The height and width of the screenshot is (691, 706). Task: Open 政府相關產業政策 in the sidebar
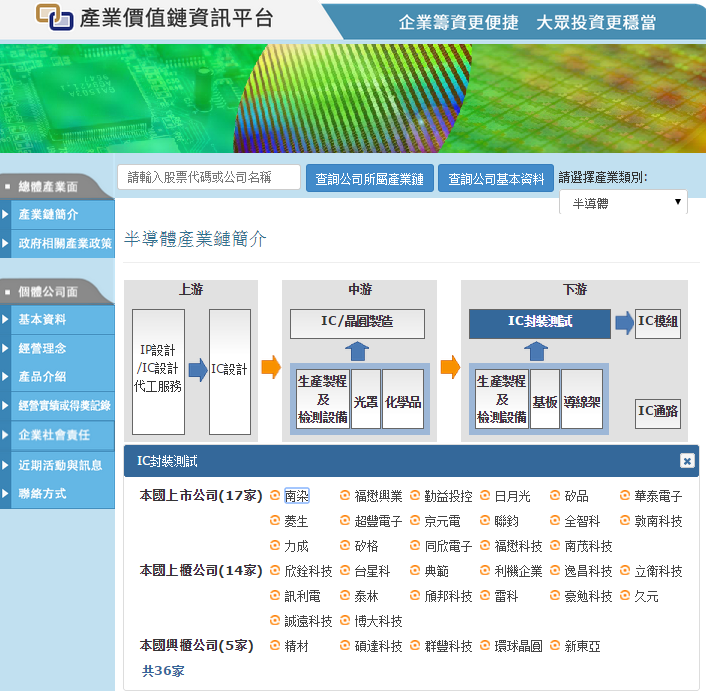point(58,244)
